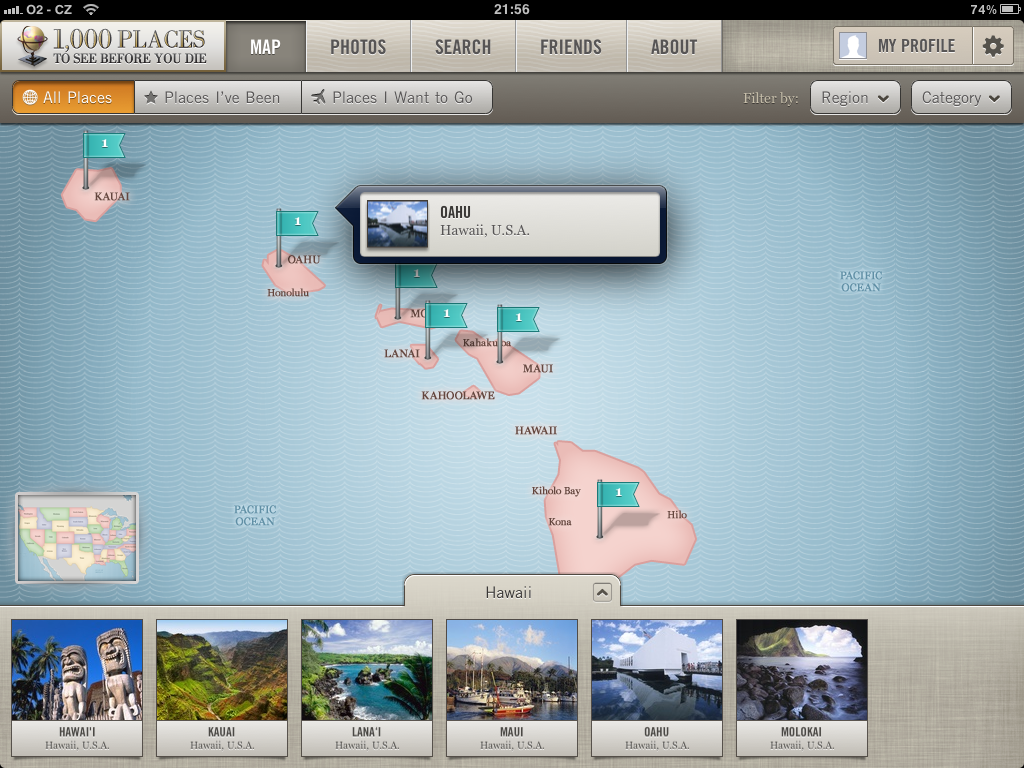Switch to the Photos tab

tap(358, 46)
